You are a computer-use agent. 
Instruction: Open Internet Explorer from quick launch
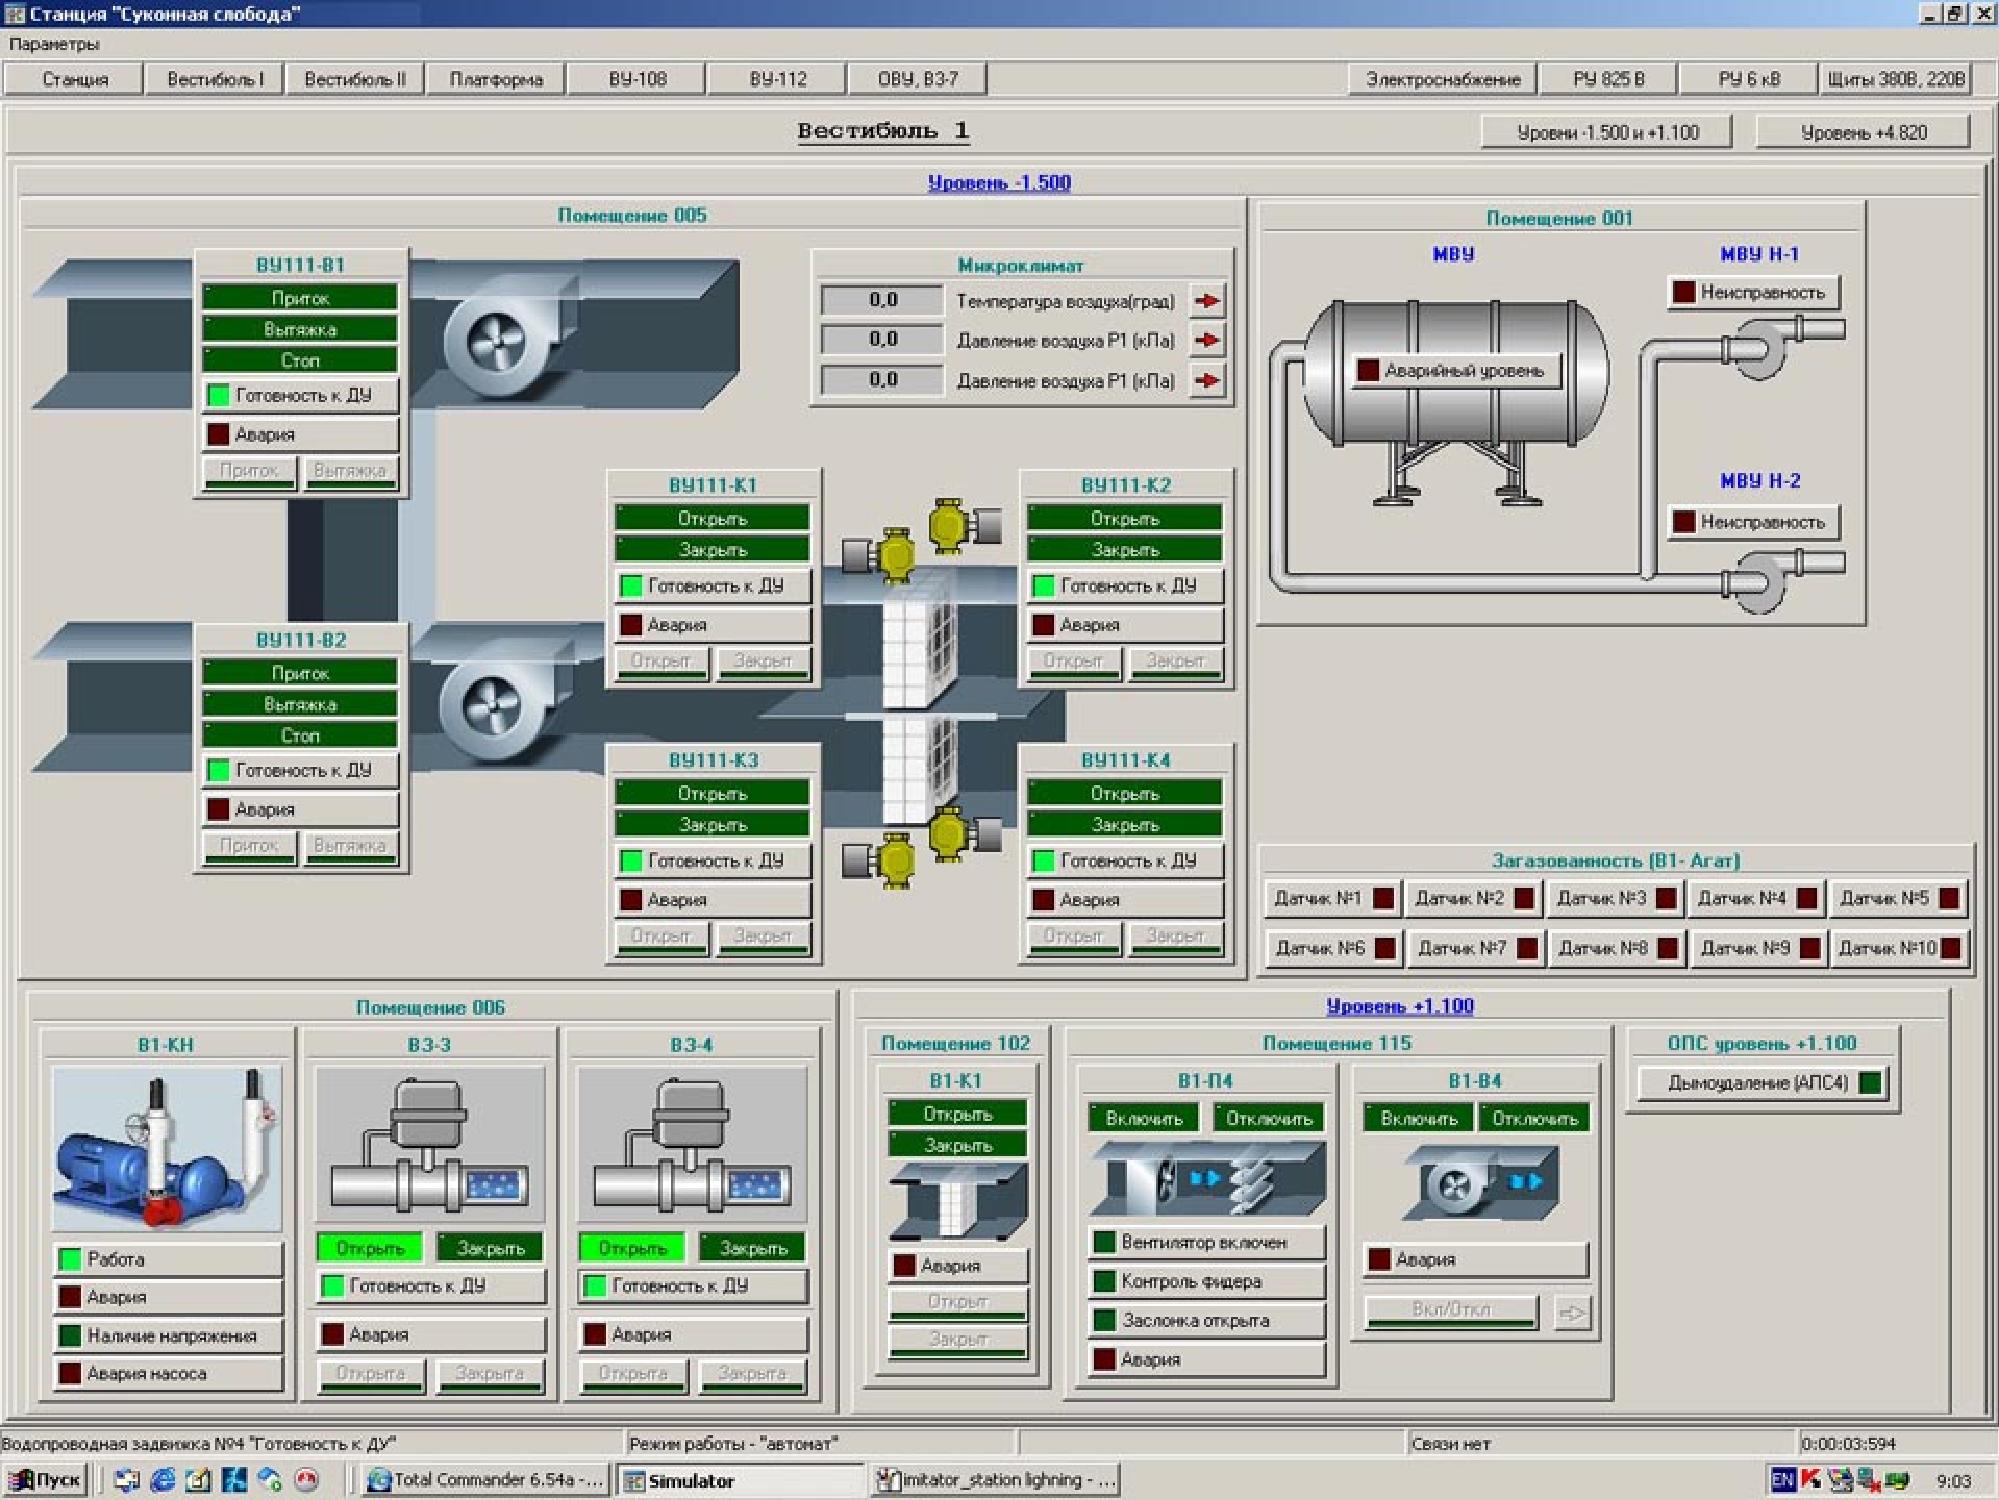162,1480
